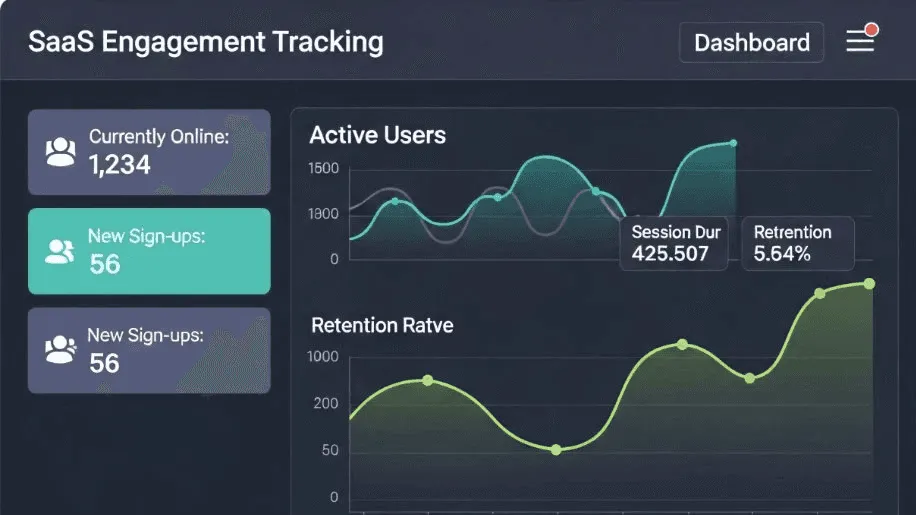Click the Retention Ratve chart heading

(382, 325)
